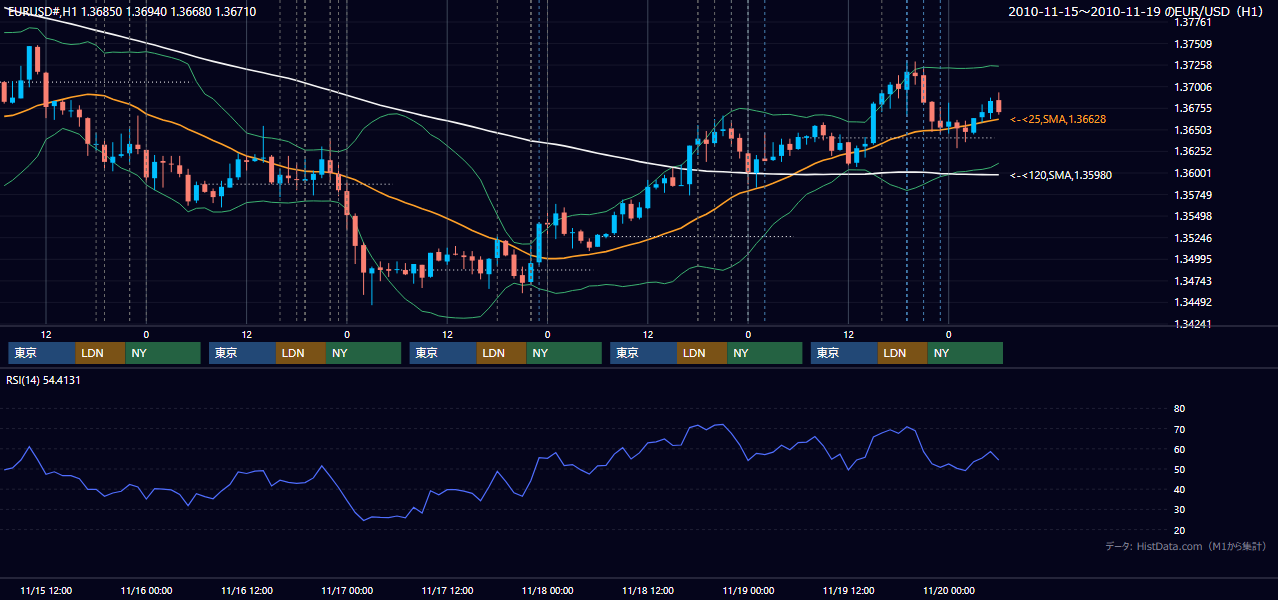The height and width of the screenshot is (600, 1278).
Task: Click the 2010-11-15~2010-11-19 EUR/USD (H1) title
Action: click(x=1137, y=11)
